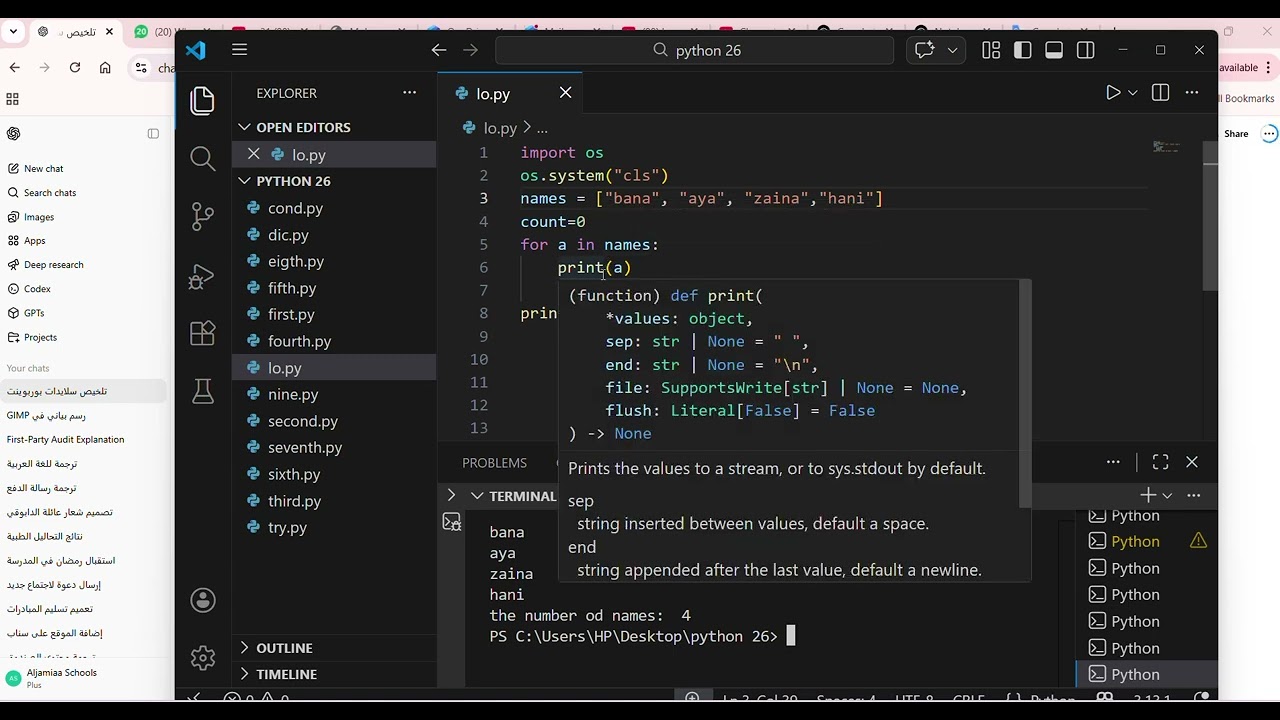Open the hamburger application menu
The height and width of the screenshot is (720, 1280).
(x=239, y=50)
